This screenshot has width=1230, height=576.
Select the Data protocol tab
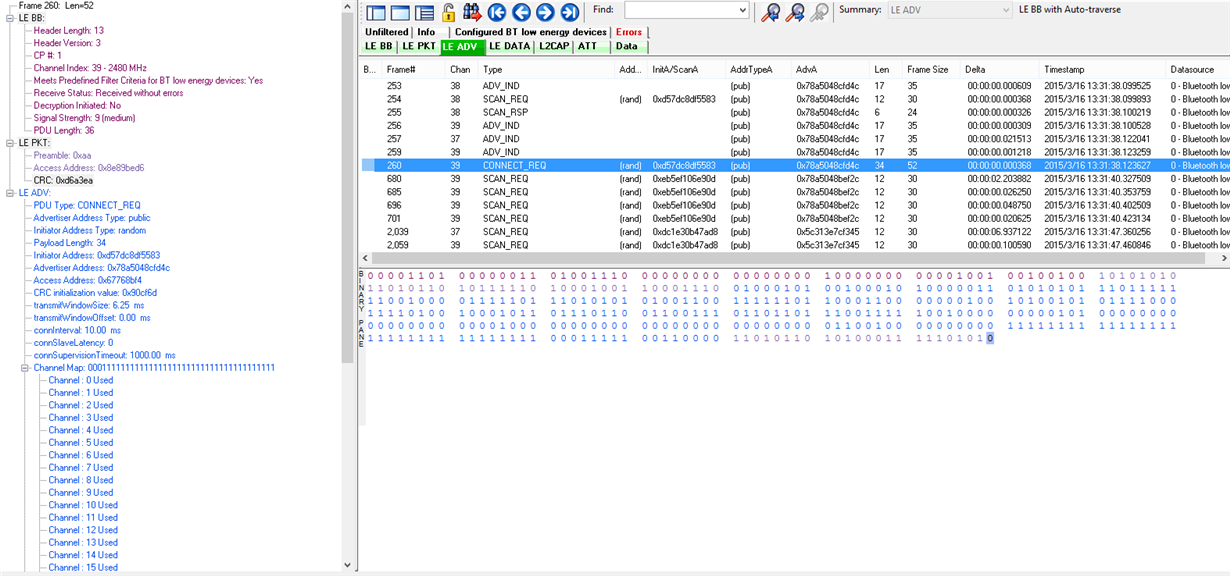tap(627, 46)
